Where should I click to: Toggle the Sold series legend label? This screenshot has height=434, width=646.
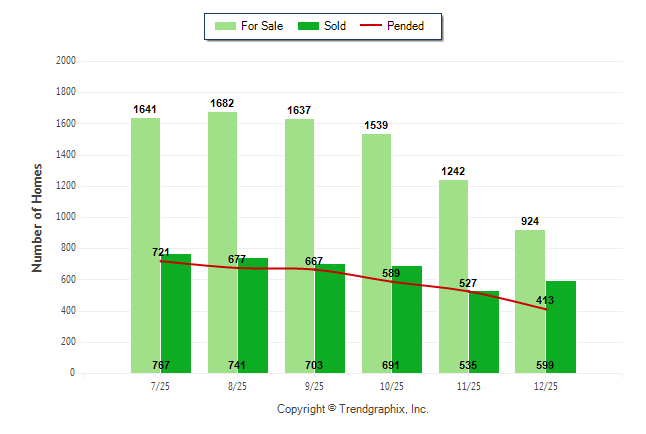click(335, 26)
